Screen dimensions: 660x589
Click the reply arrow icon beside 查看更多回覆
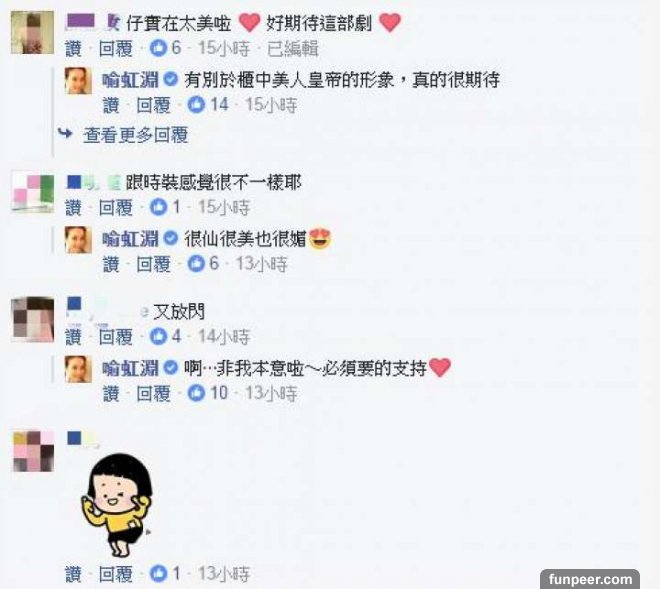[x=65, y=133]
